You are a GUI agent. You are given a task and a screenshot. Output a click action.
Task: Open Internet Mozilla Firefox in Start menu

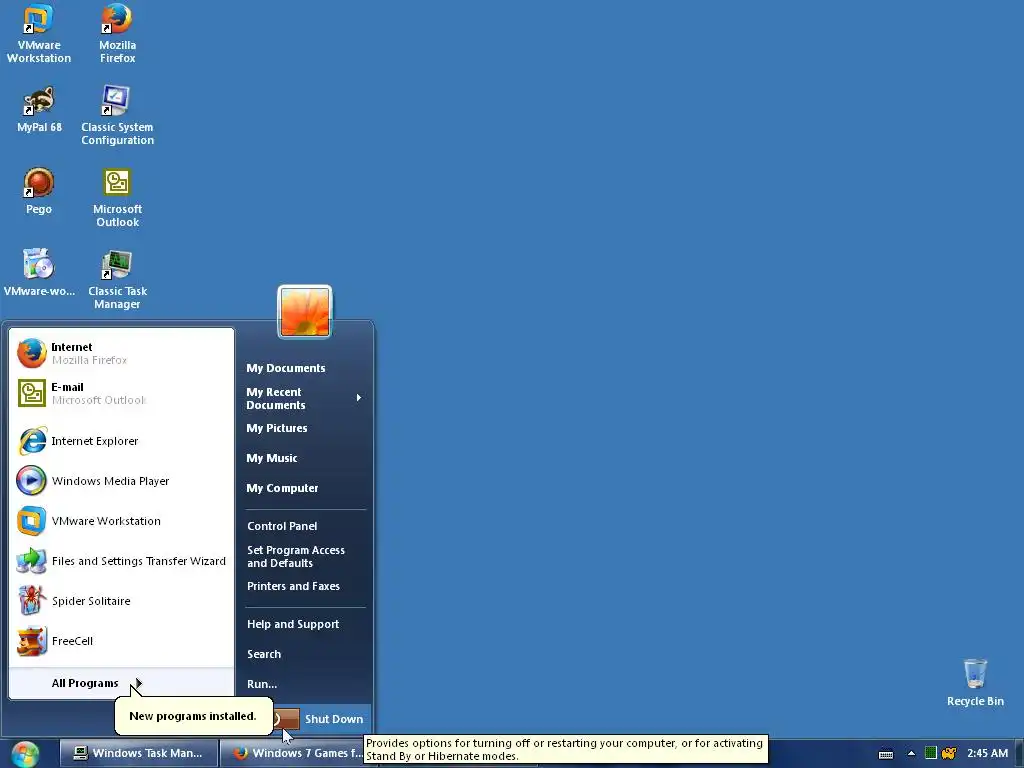click(x=121, y=353)
